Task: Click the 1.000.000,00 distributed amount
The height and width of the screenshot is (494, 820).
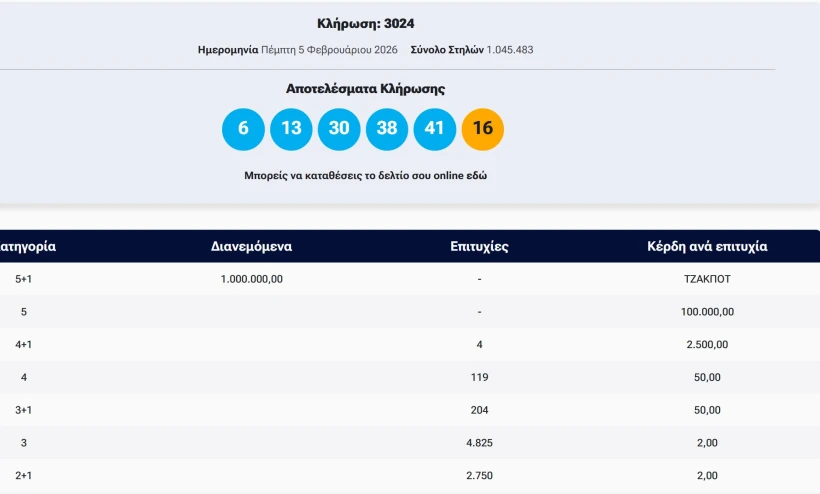Action: click(252, 279)
